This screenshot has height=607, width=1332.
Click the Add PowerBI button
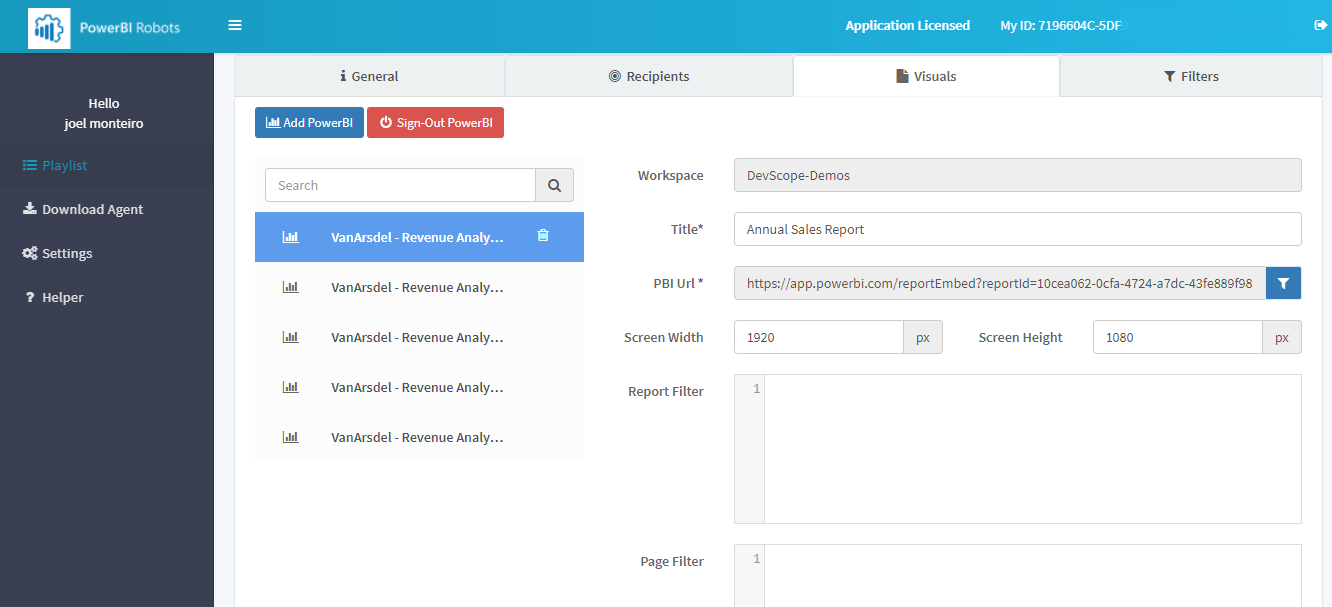click(308, 122)
